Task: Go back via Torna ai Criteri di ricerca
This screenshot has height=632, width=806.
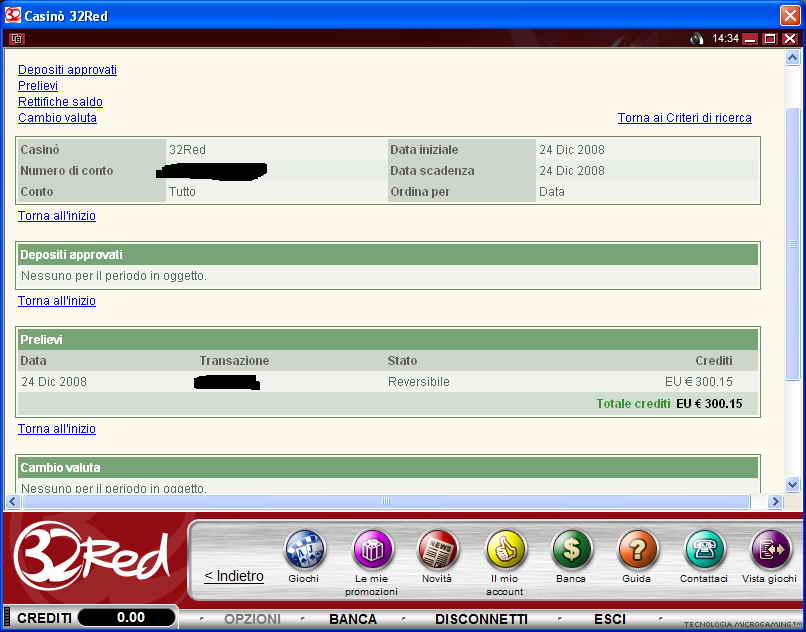Action: tap(685, 118)
